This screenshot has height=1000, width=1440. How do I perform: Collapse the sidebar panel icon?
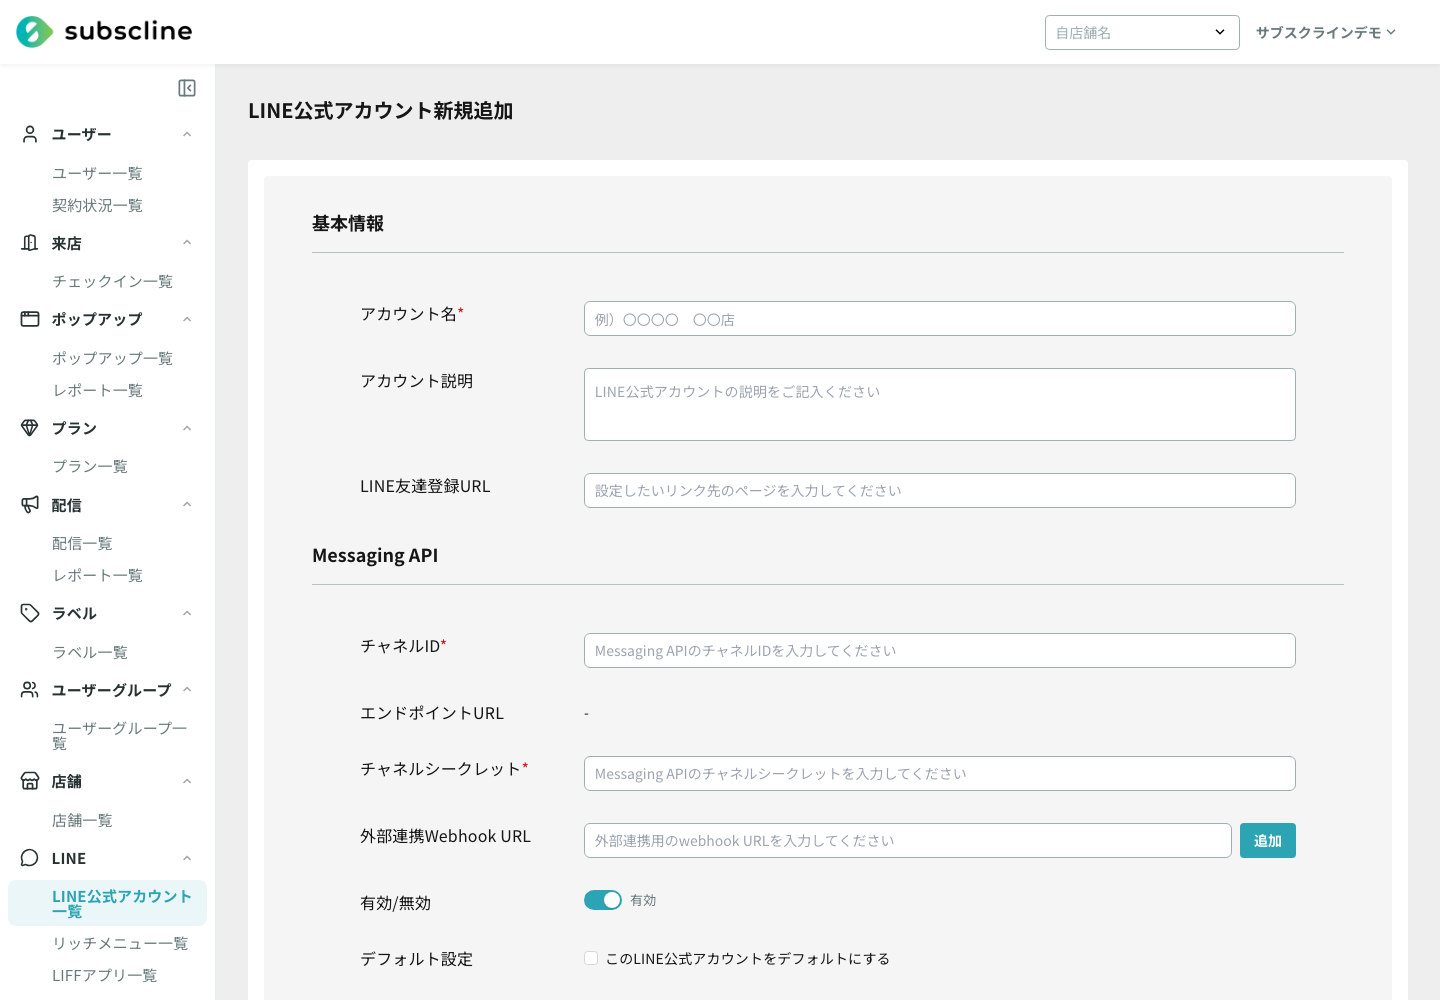pyautogui.click(x=187, y=88)
